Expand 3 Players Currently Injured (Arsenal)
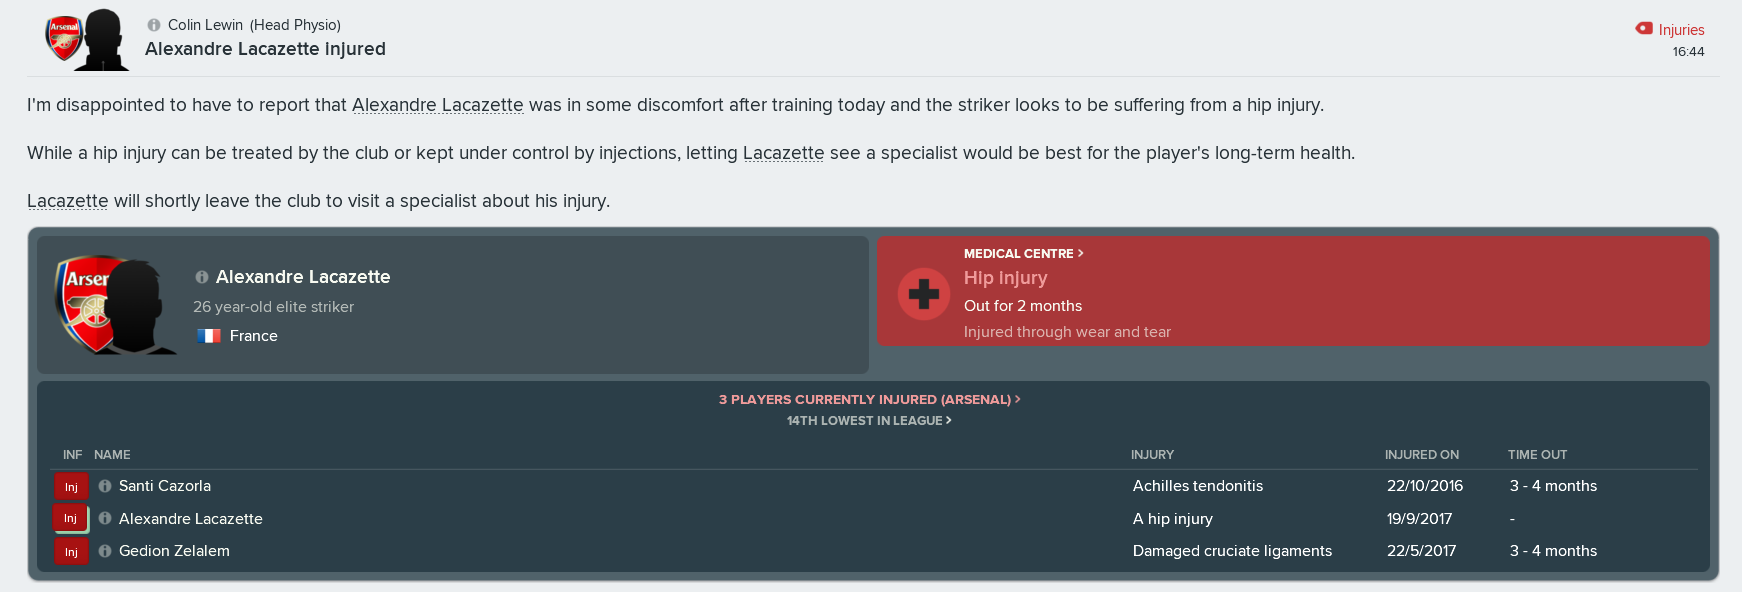 (x=869, y=399)
